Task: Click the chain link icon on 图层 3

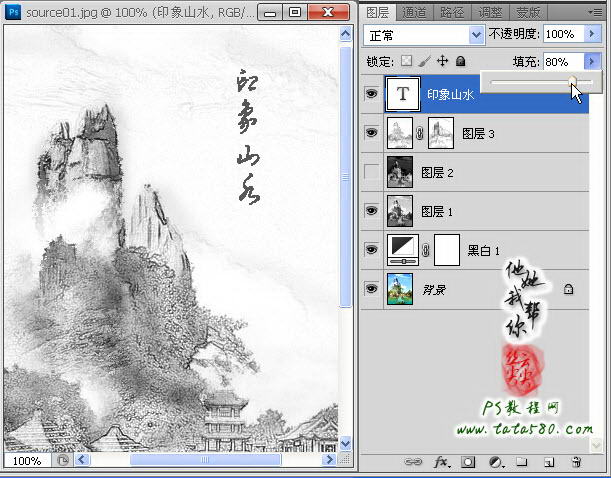Action: (x=420, y=134)
